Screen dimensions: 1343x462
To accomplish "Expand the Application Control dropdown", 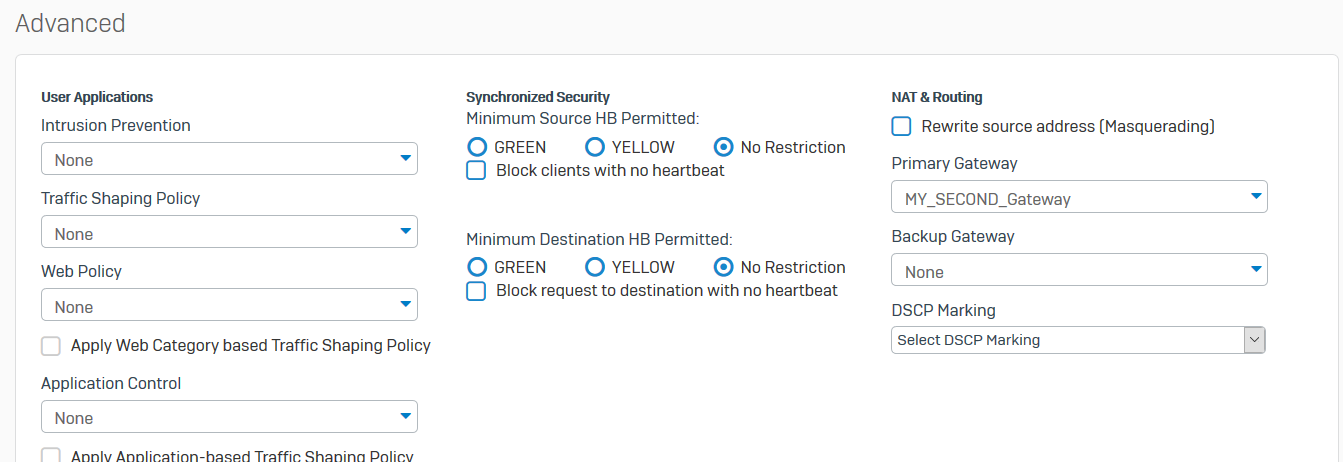I will (x=229, y=418).
